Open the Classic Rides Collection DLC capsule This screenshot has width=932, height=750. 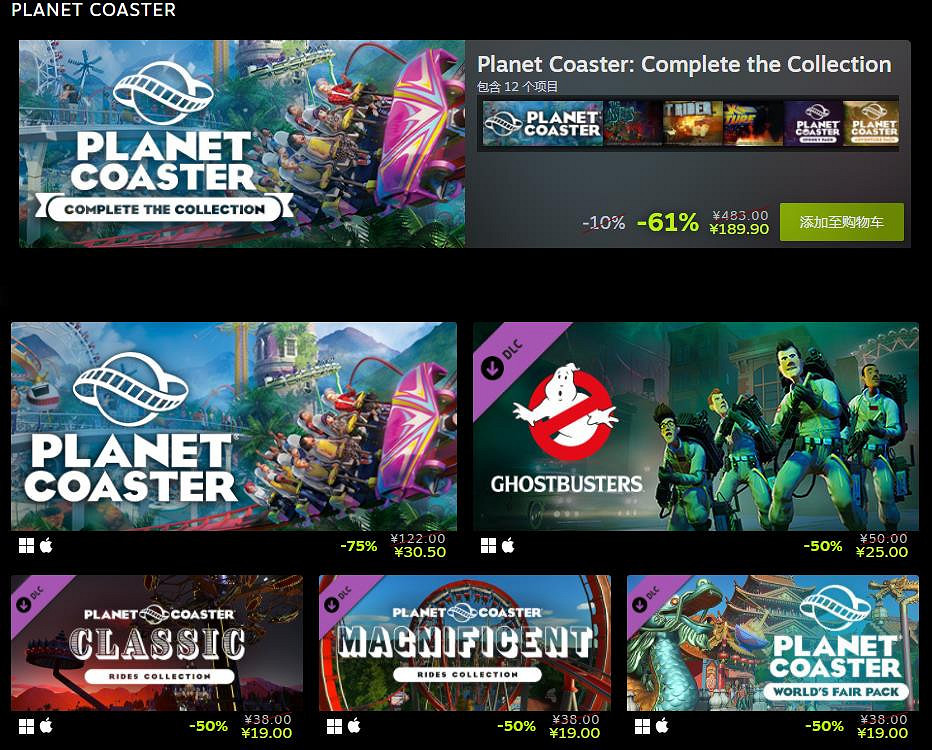click(157, 643)
